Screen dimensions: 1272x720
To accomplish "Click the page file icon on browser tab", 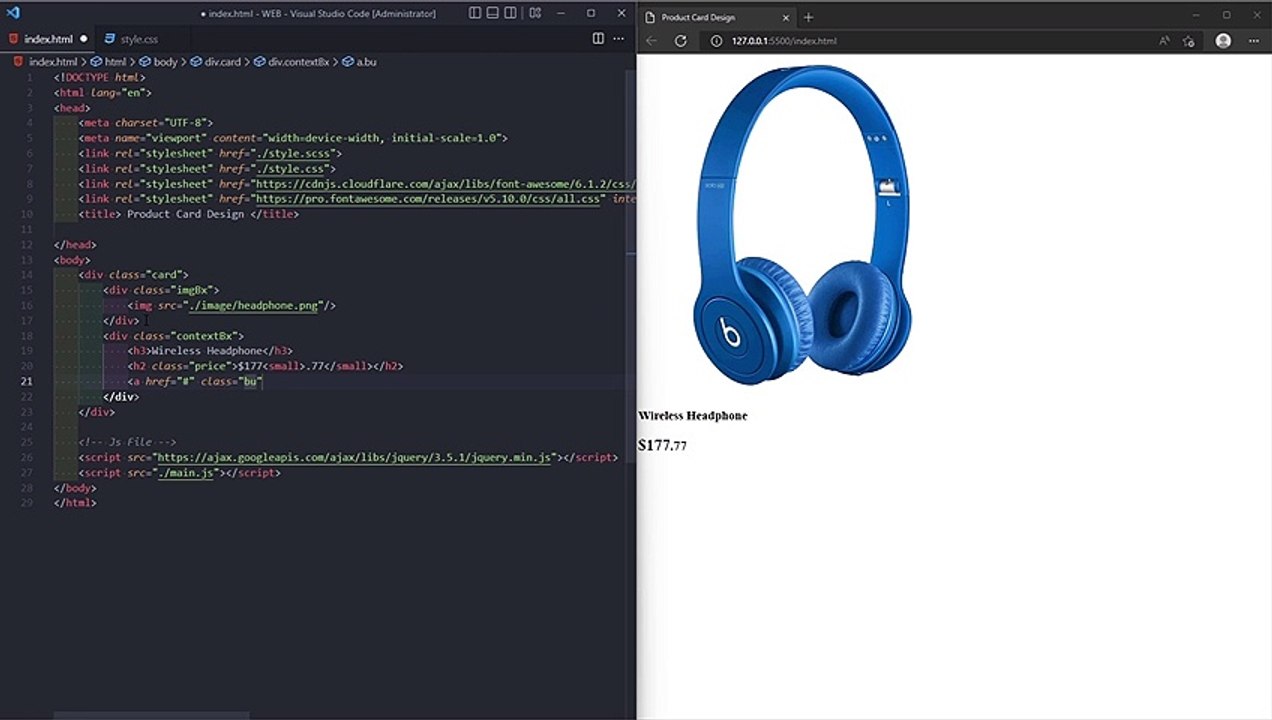I will tap(650, 17).
